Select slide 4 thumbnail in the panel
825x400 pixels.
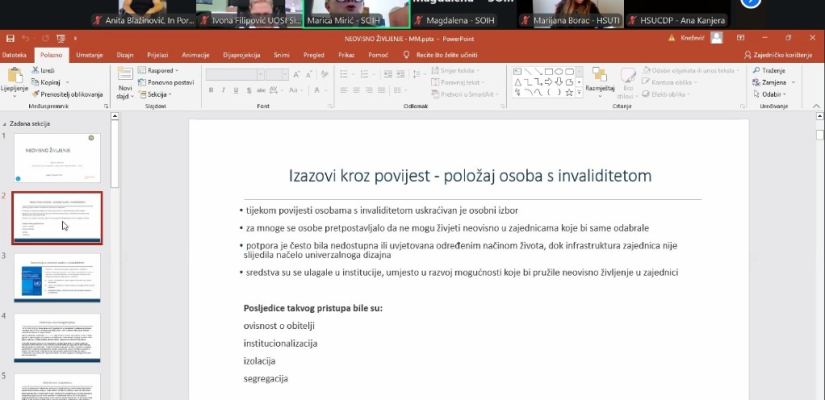57,338
